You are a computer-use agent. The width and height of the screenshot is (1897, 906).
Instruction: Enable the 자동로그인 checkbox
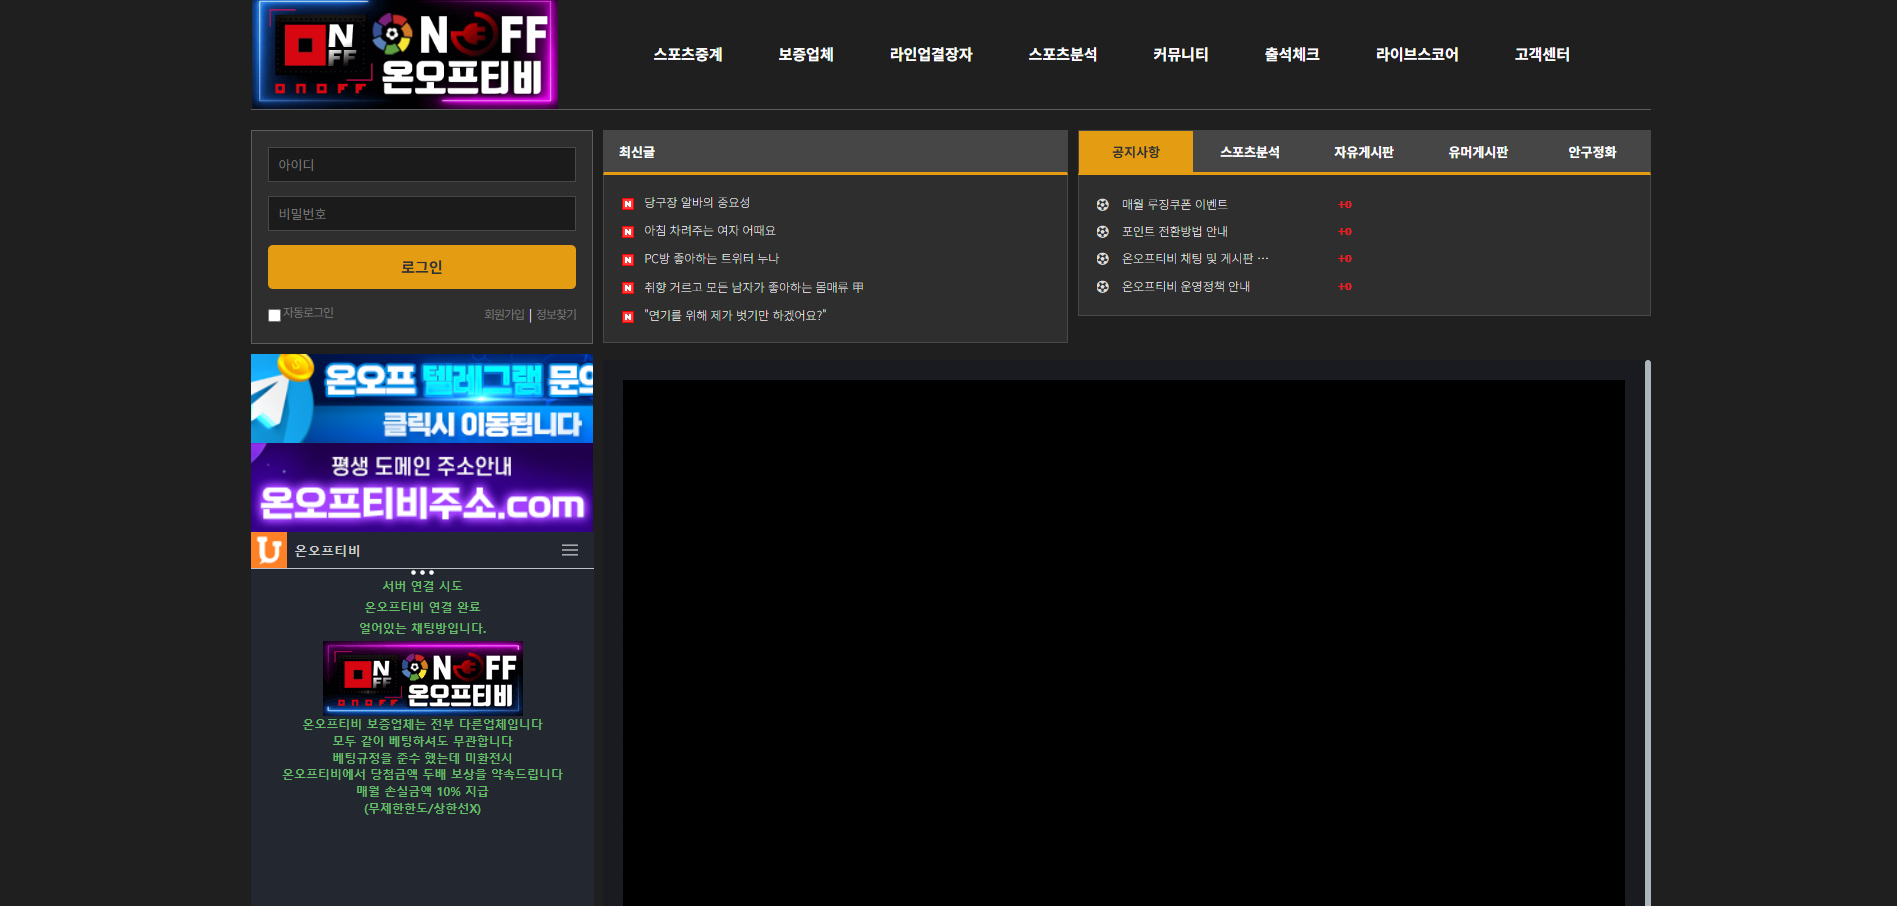pos(274,315)
